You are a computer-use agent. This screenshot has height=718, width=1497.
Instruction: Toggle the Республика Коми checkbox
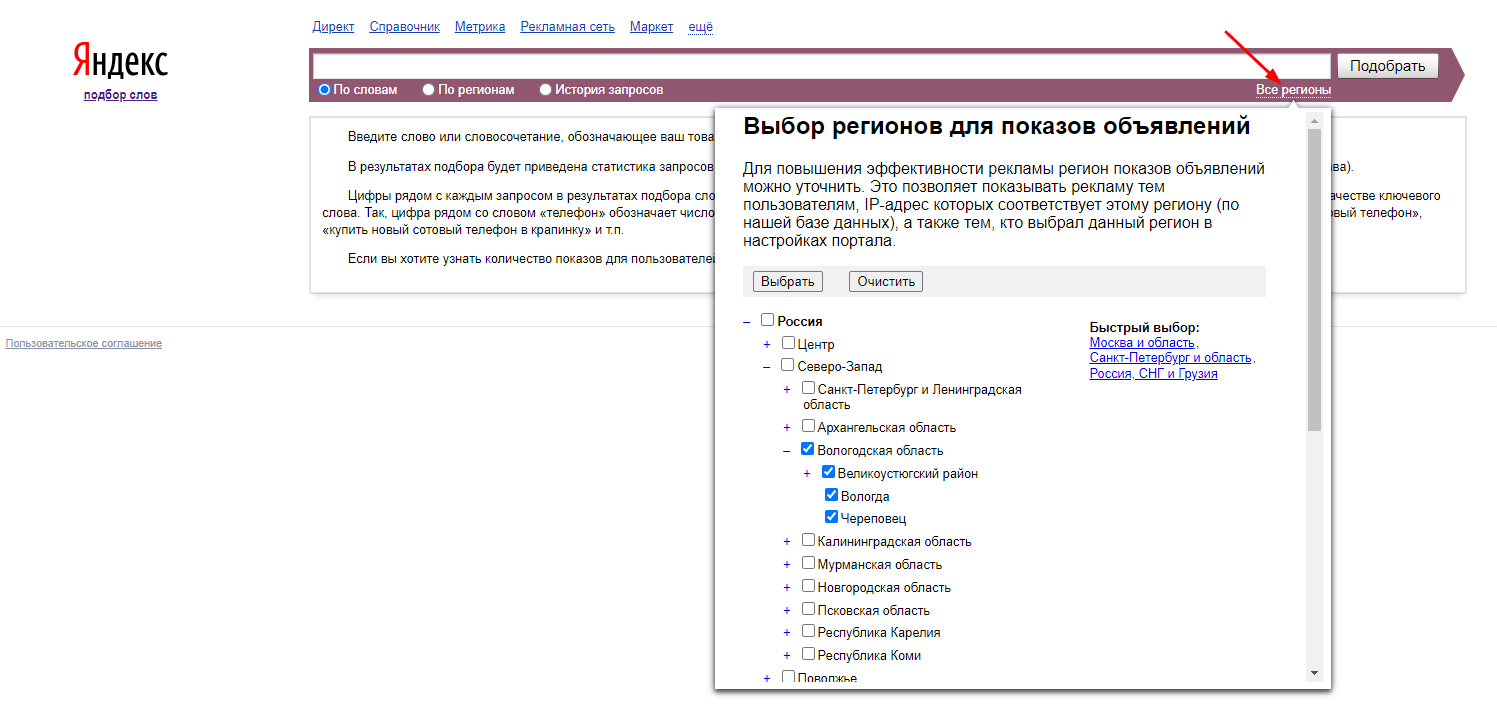tap(808, 654)
